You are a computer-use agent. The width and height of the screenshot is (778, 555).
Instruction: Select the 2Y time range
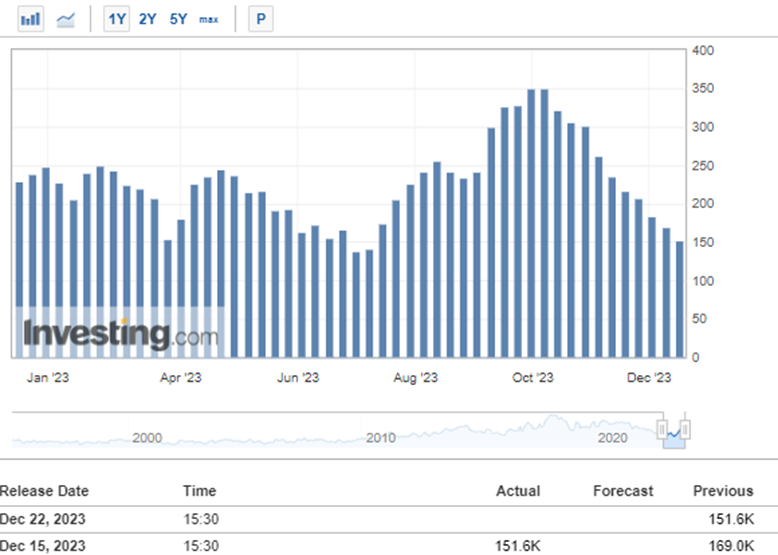[x=147, y=19]
